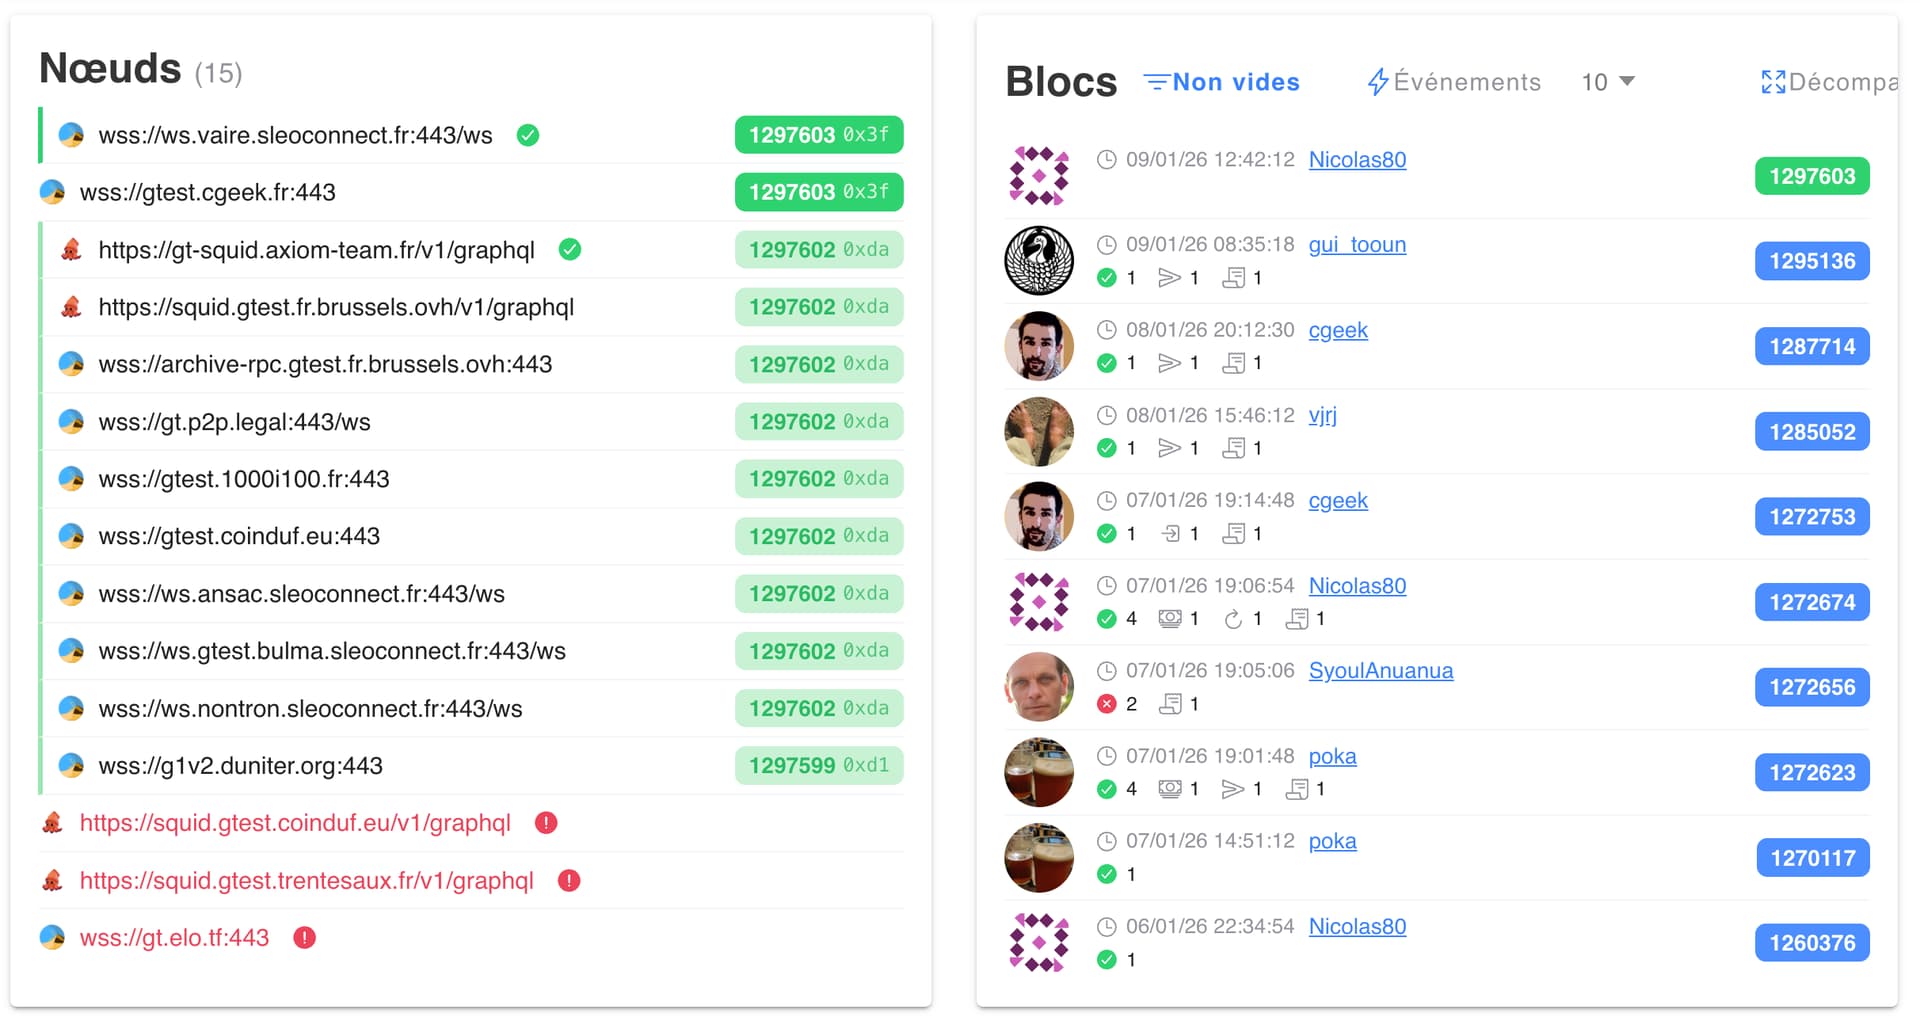Viewport: 1920px width, 1025px height.
Task: Open the 10 blocks count dropdown
Action: [x=1608, y=82]
